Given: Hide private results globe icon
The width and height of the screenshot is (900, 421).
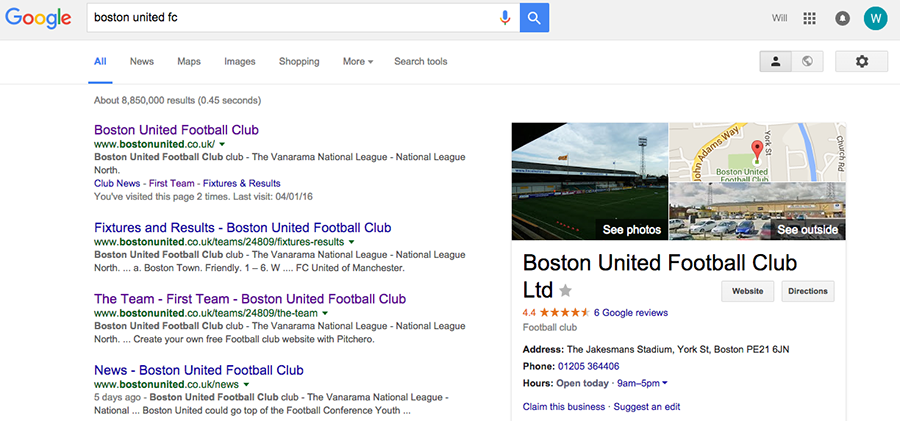Looking at the screenshot, I should [x=807, y=61].
